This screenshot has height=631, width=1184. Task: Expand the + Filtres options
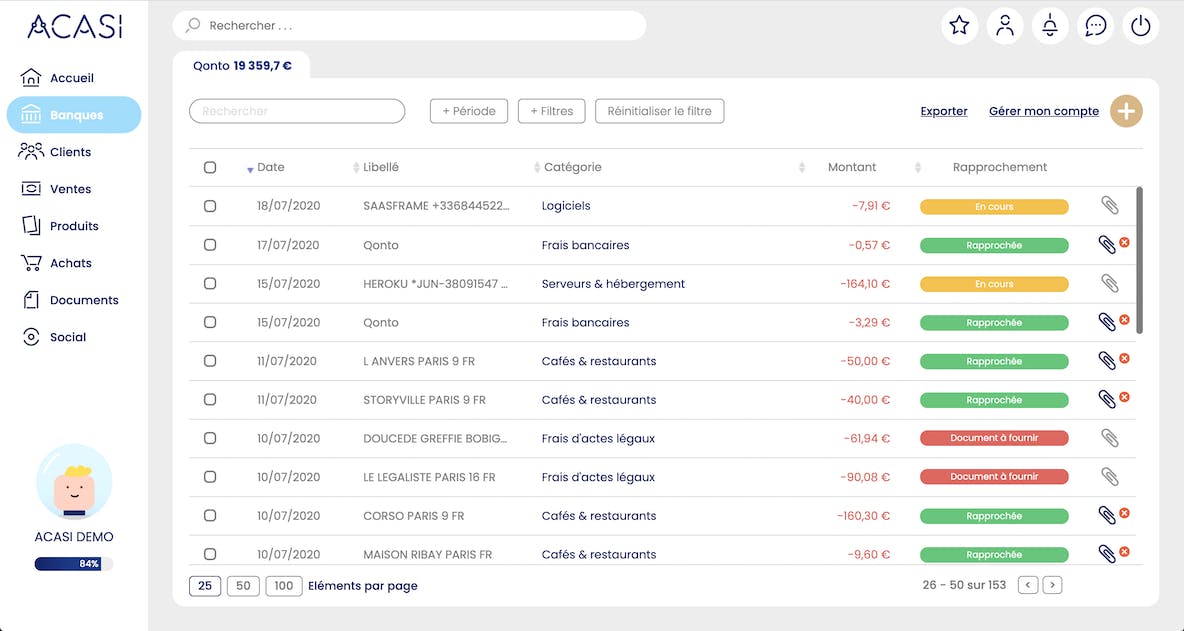(551, 111)
